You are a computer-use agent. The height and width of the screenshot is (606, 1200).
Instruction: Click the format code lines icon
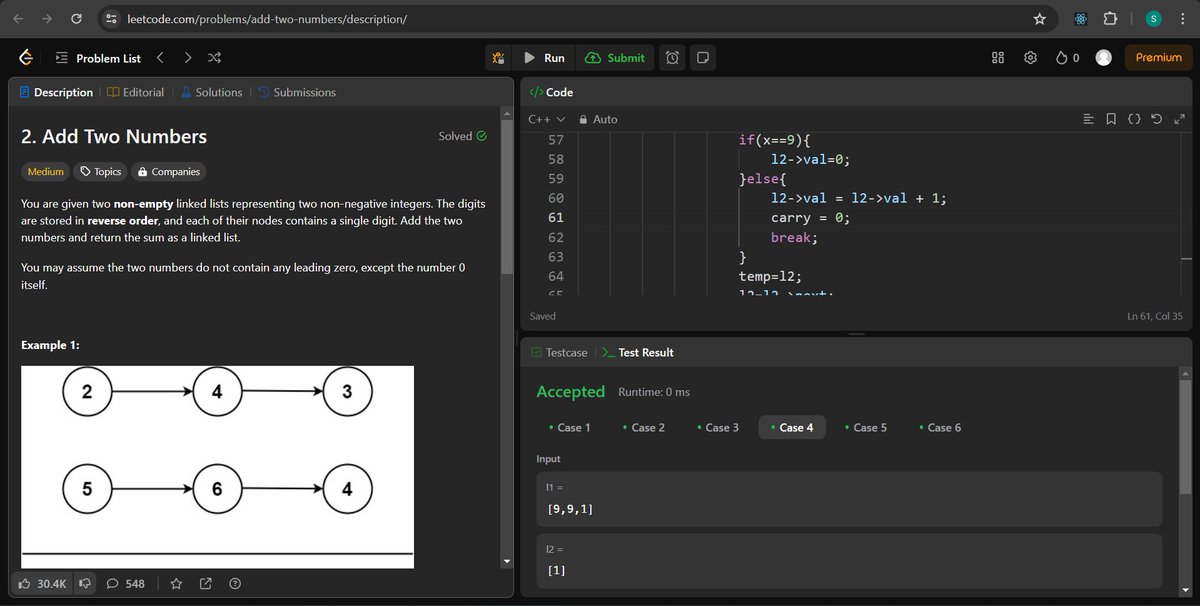tap(1089, 119)
